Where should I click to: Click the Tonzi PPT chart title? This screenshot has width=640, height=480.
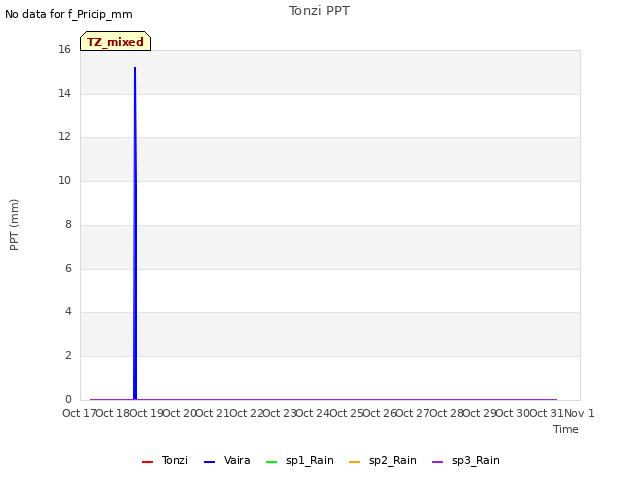(x=319, y=11)
